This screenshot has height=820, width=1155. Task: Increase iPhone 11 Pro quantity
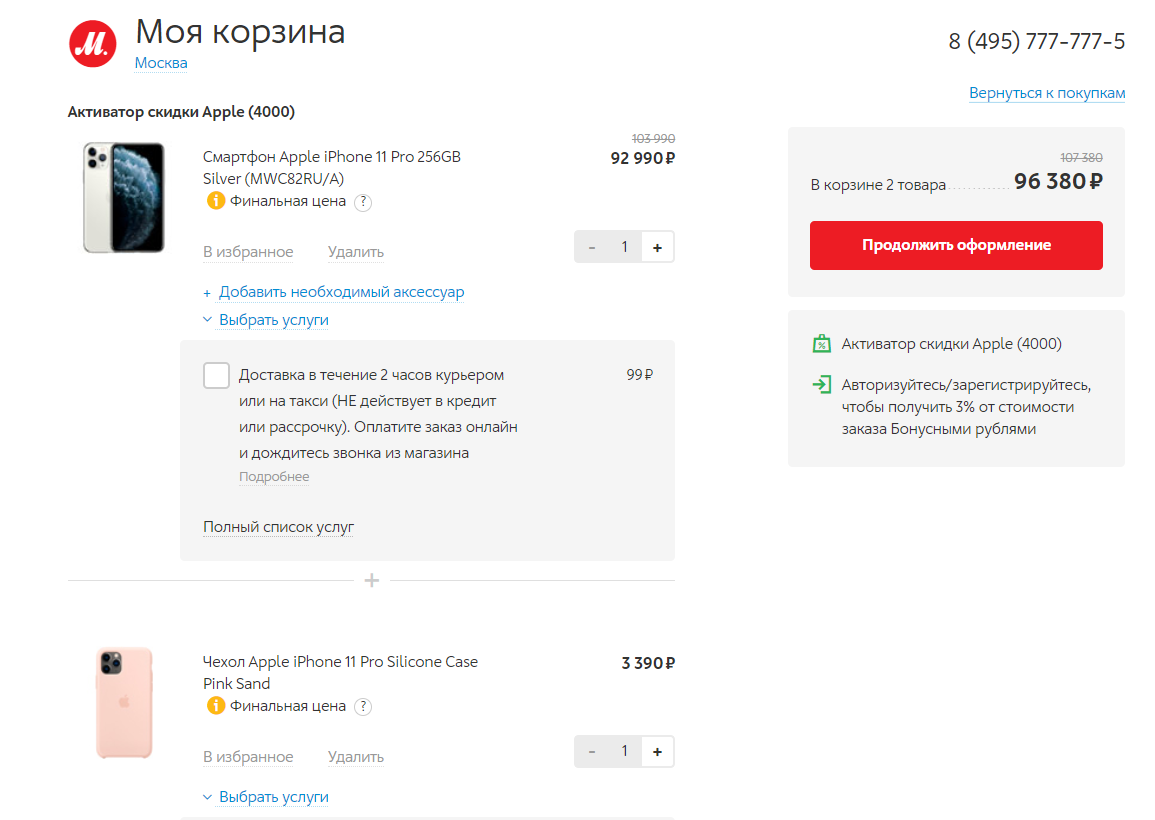pyautogui.click(x=657, y=247)
